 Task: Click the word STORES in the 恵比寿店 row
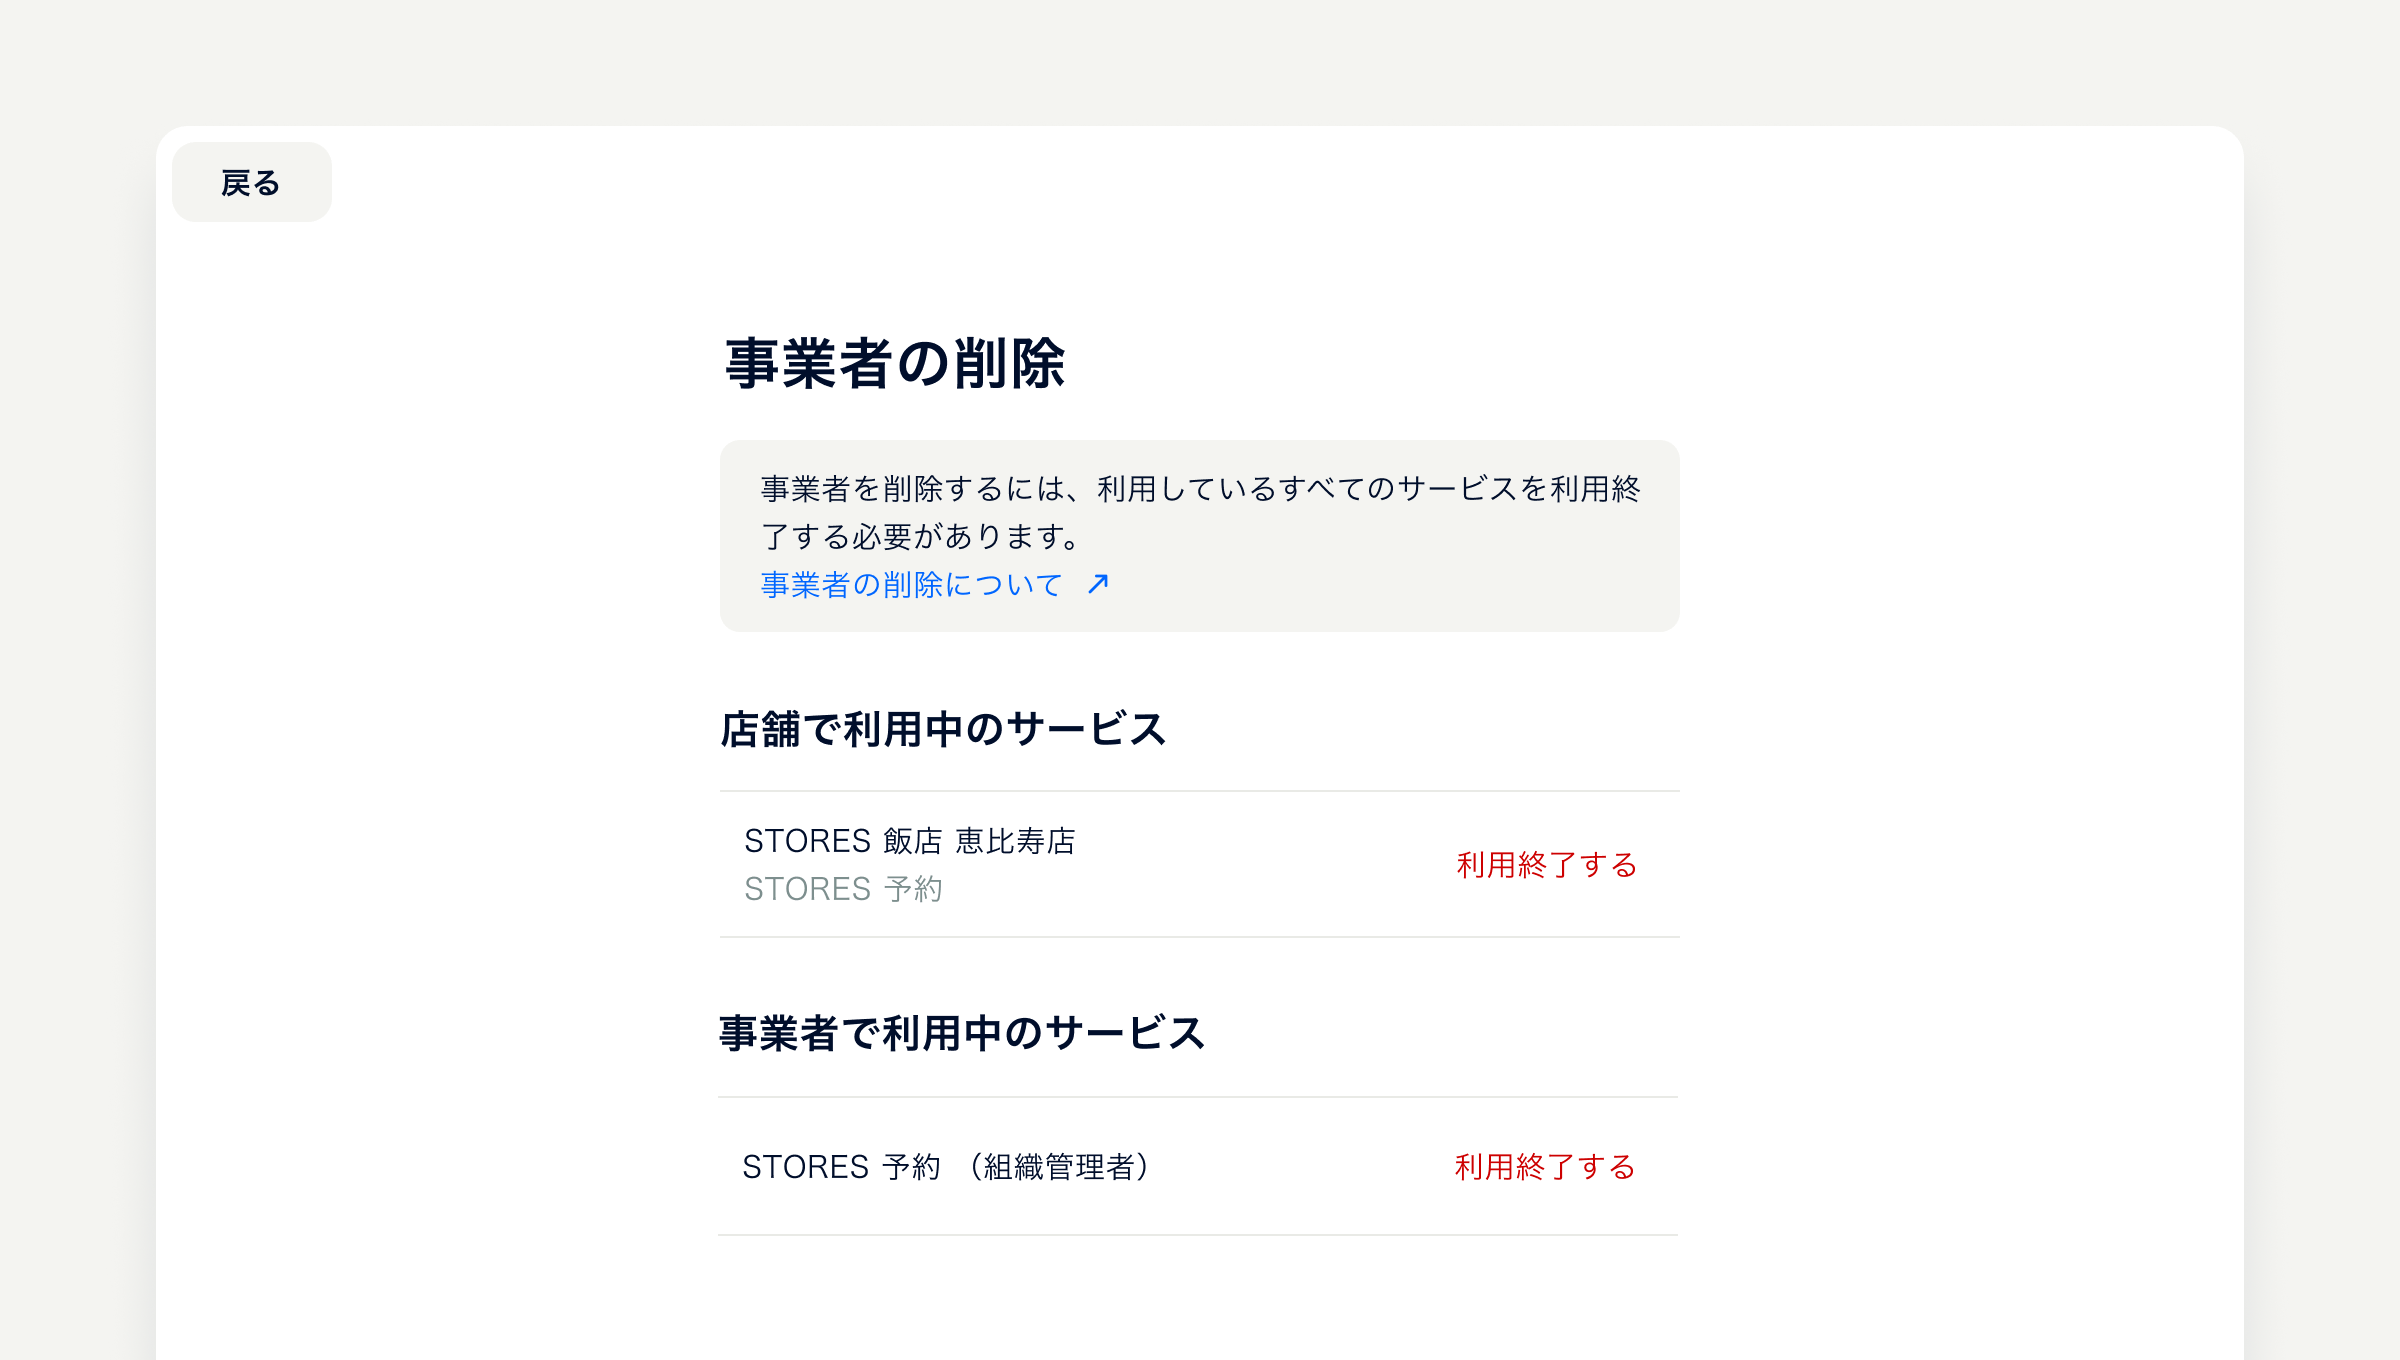[x=807, y=840]
